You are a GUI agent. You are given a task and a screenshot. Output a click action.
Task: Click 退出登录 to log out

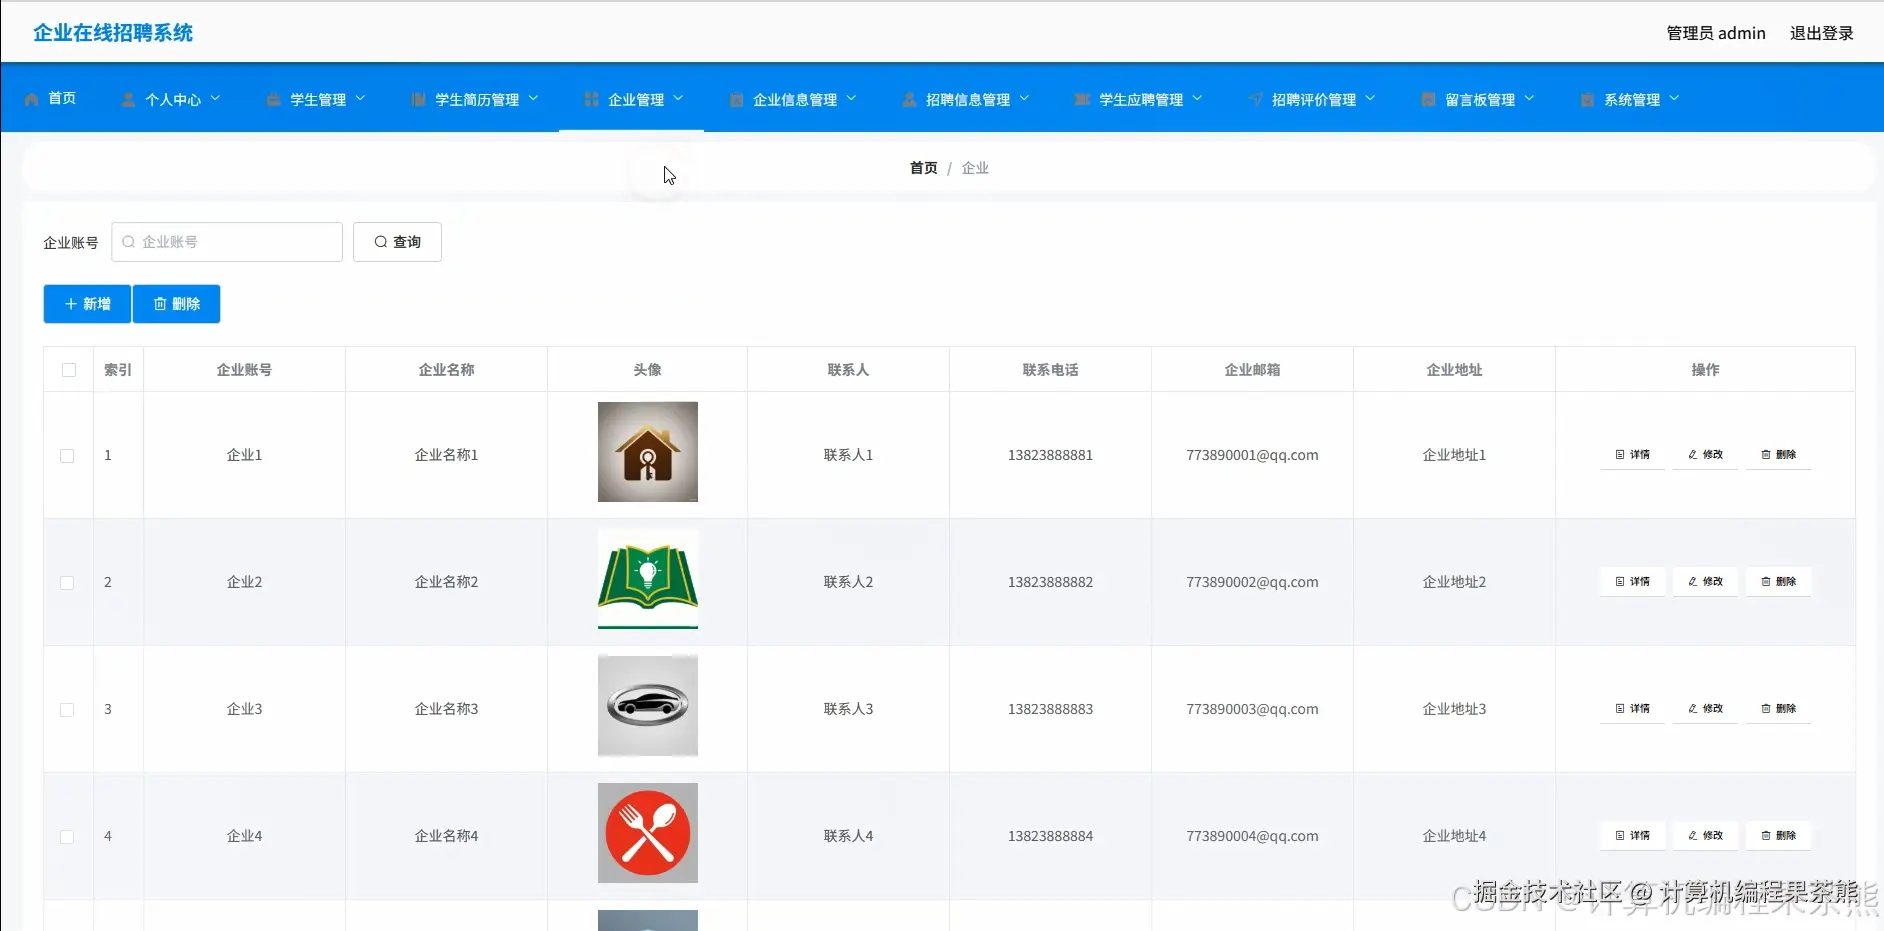click(x=1821, y=33)
